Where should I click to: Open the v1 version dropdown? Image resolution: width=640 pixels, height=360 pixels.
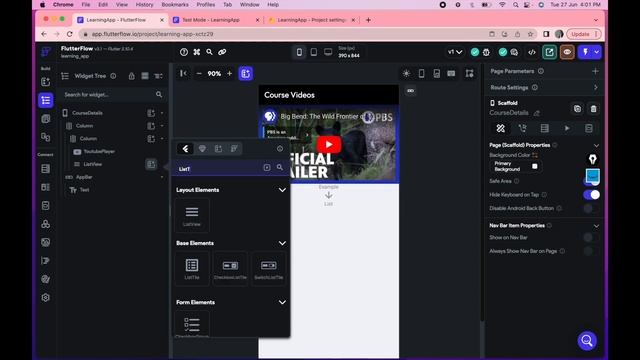coord(455,52)
